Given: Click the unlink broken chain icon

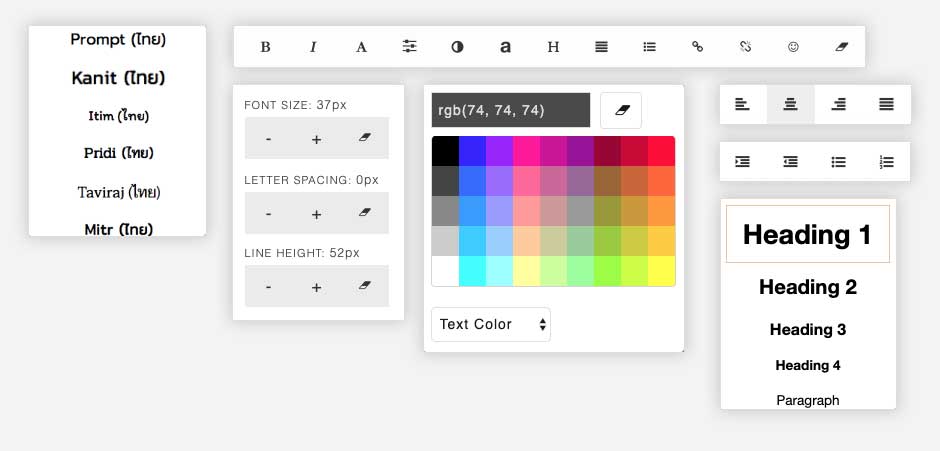Looking at the screenshot, I should [745, 46].
